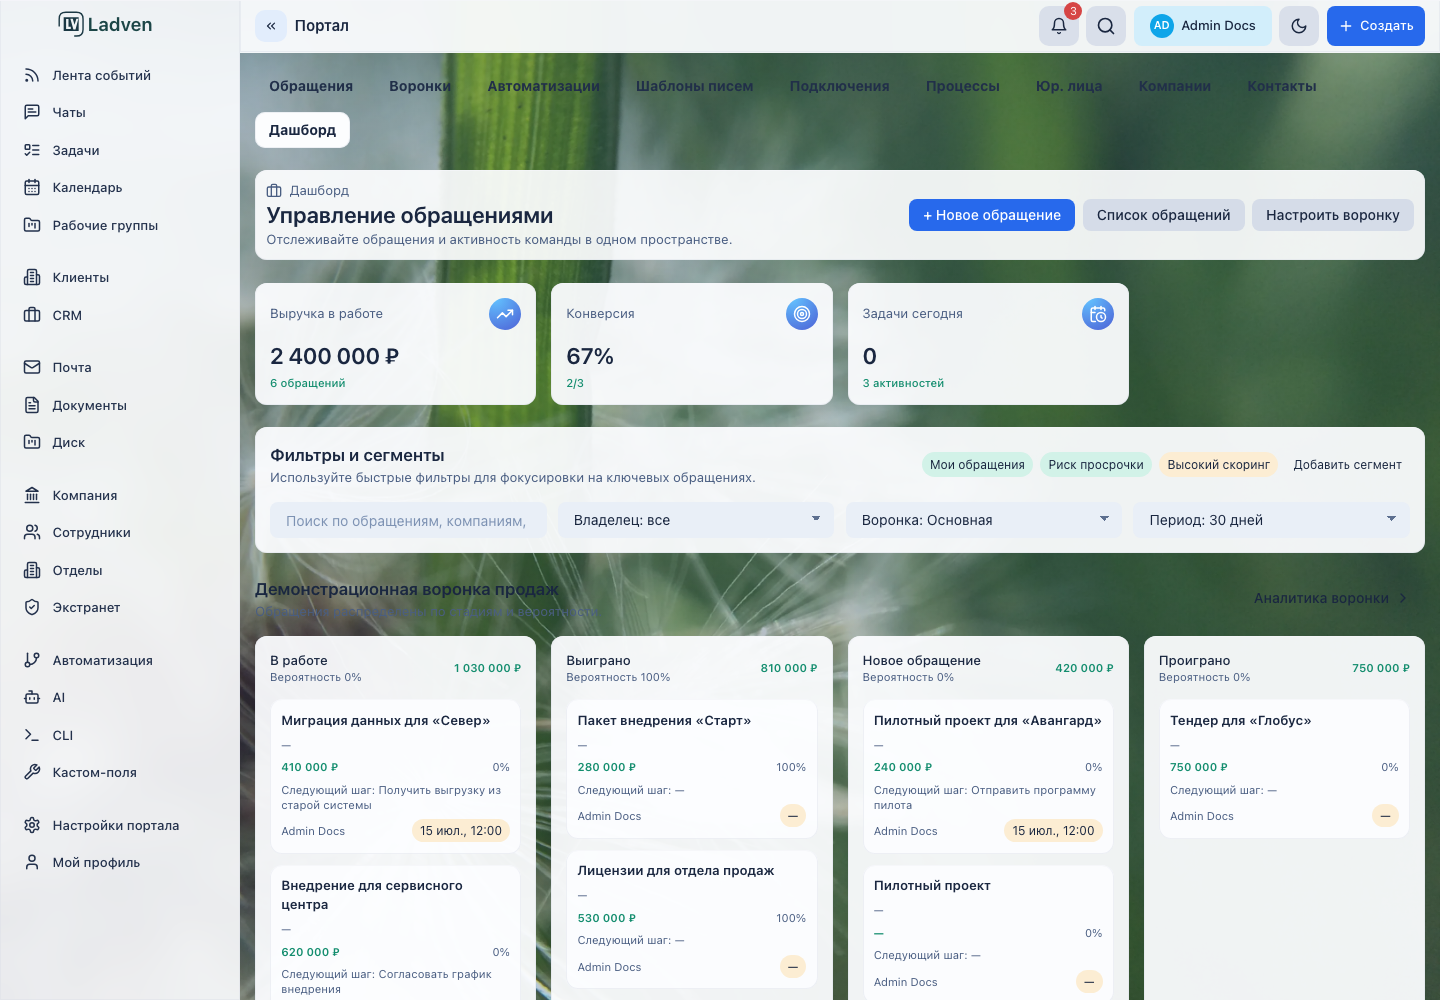Click the search magnifier icon

point(1106,26)
